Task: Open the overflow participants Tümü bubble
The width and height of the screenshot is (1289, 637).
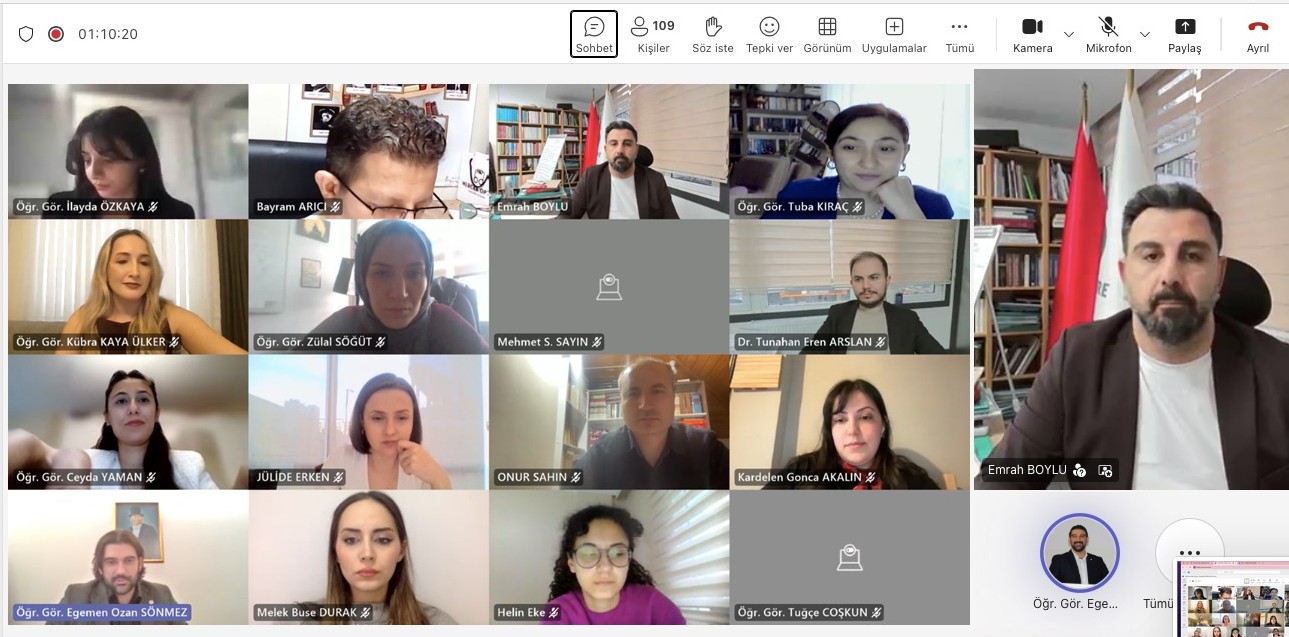Action: (x=1189, y=553)
